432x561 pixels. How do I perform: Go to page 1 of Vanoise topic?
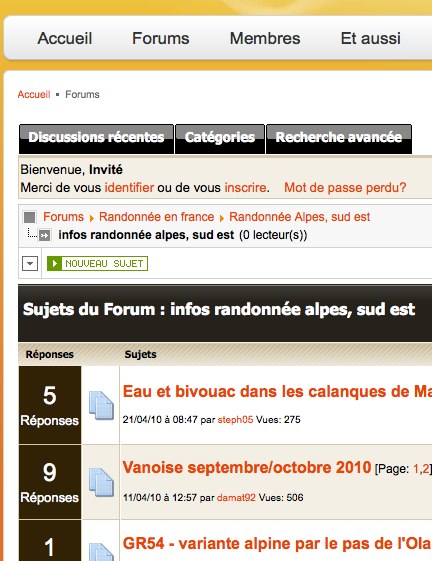[416, 469]
